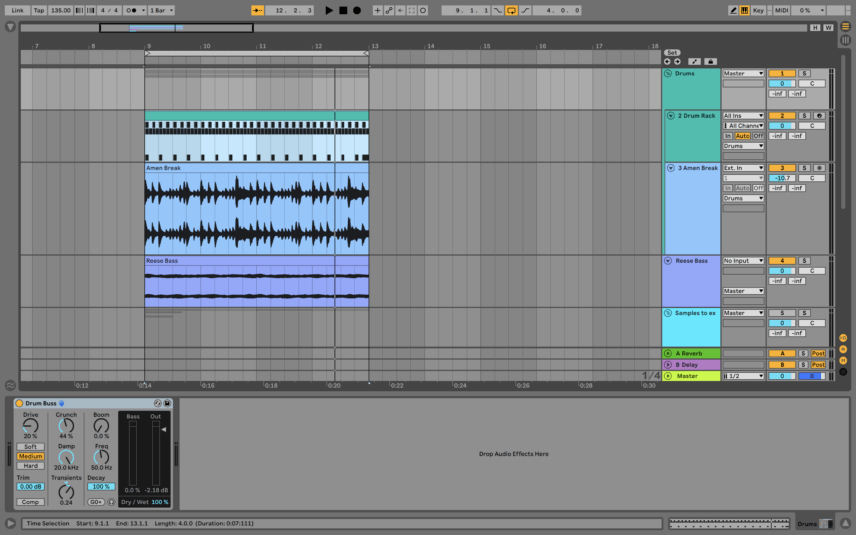Toggle Computer MIDI Keyboard icon

click(x=744, y=10)
